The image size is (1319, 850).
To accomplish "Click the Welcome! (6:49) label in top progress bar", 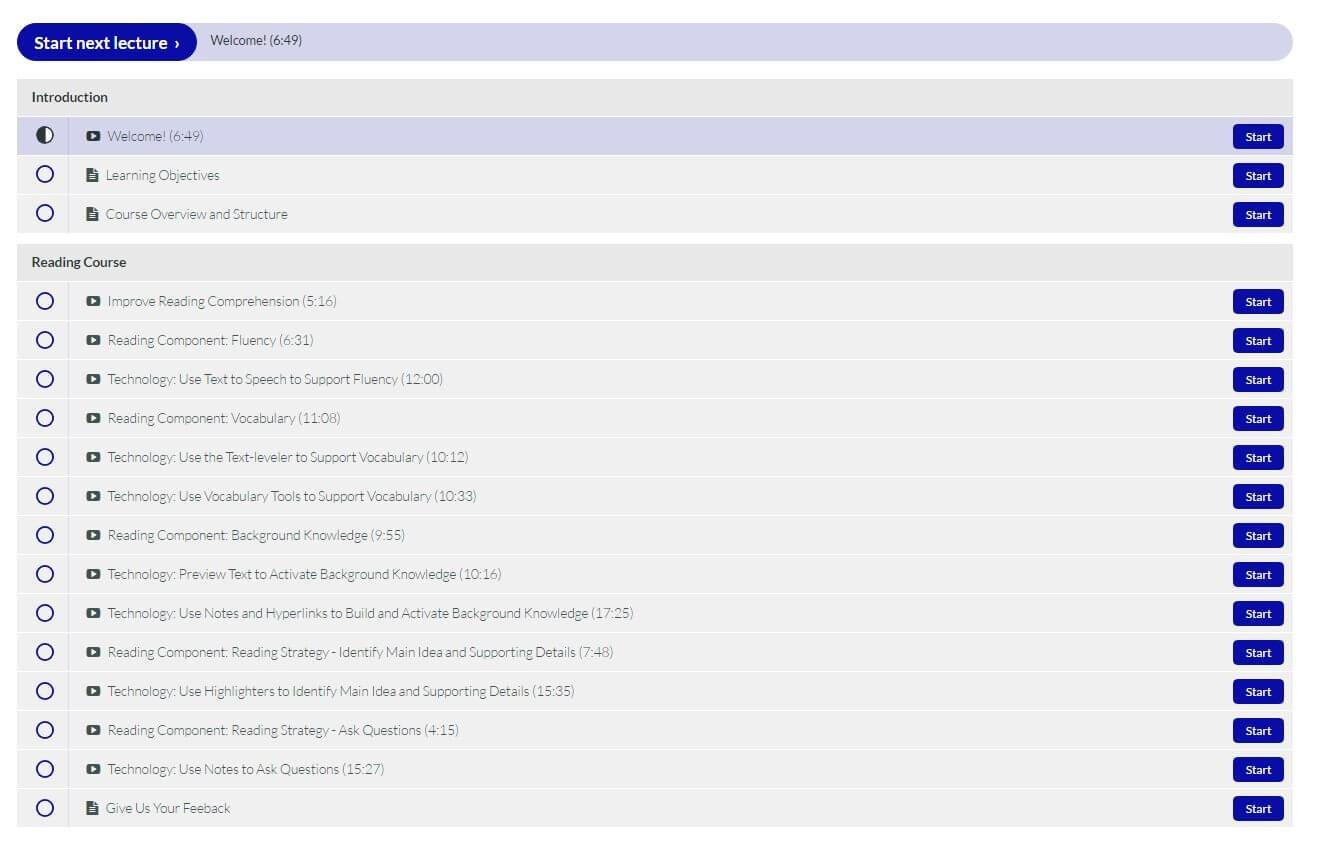I will pos(256,41).
